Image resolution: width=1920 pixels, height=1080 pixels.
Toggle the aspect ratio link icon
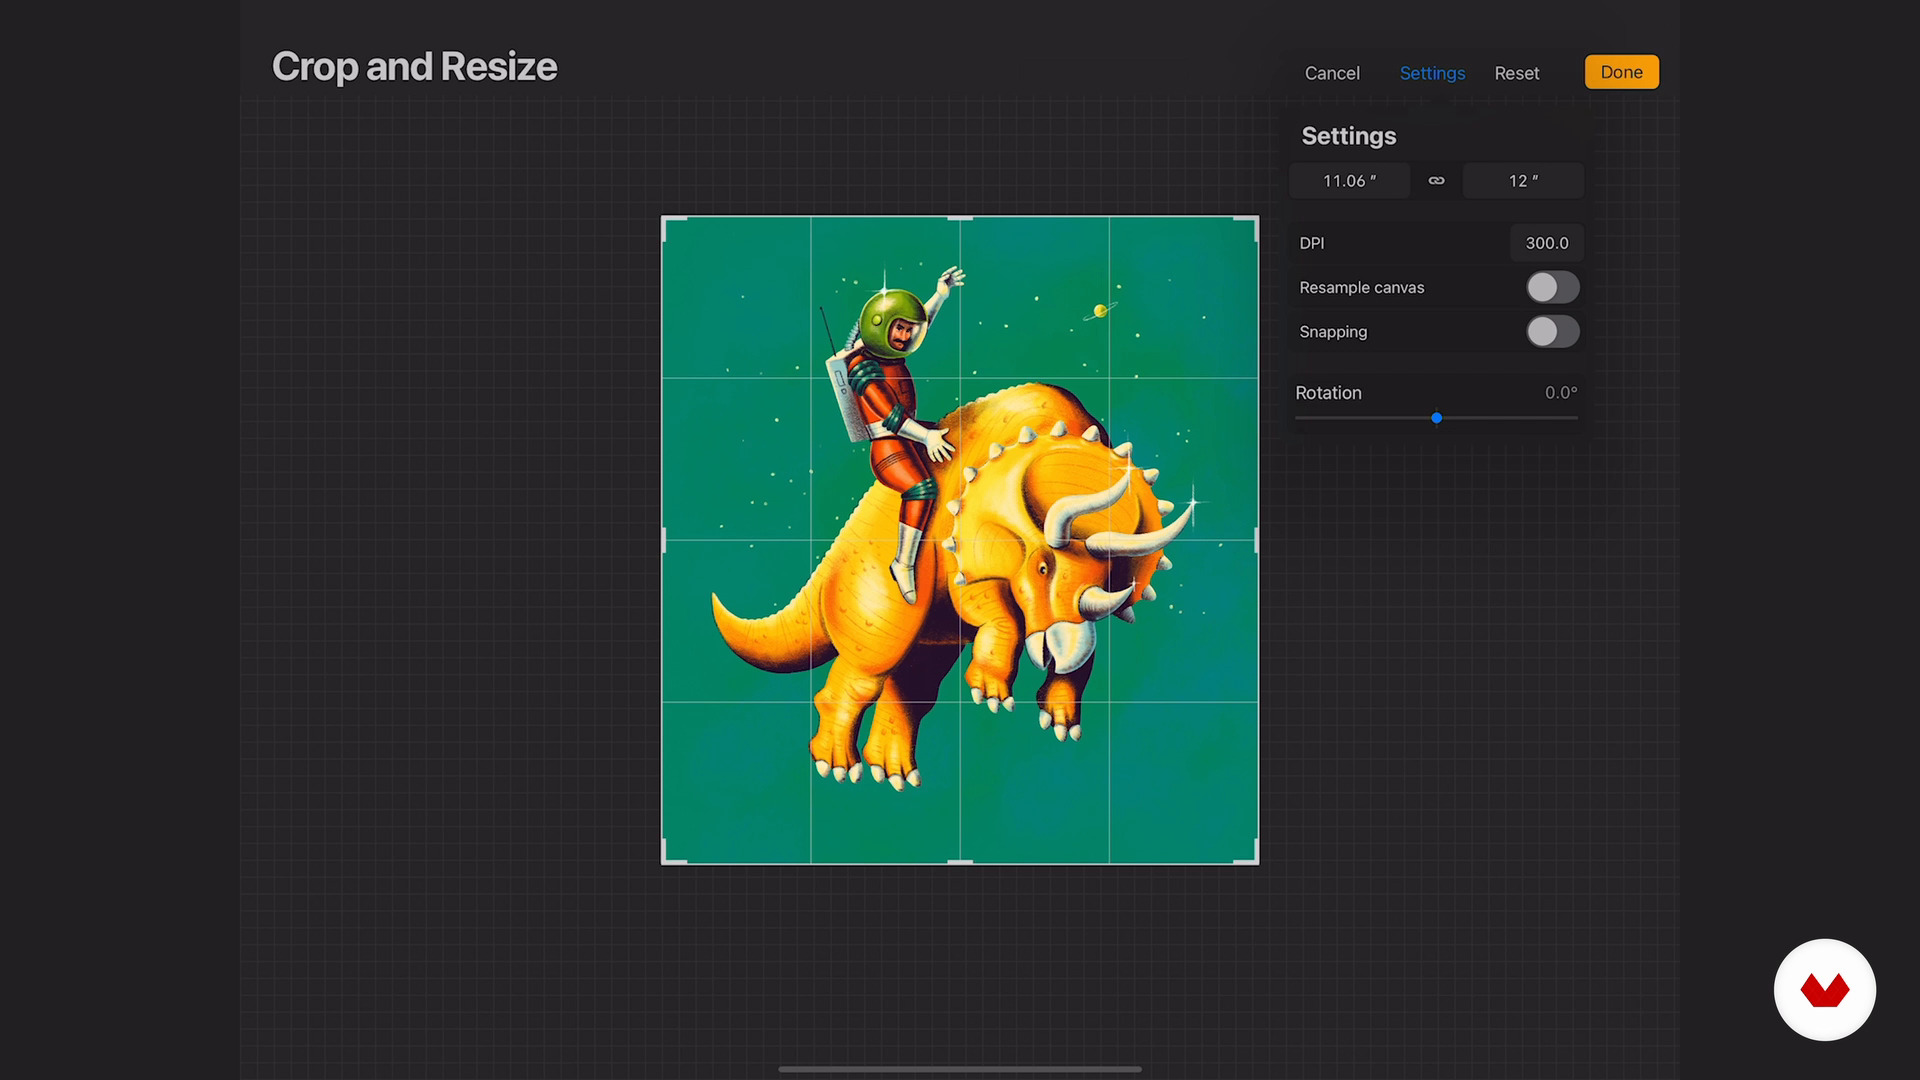coord(1436,181)
